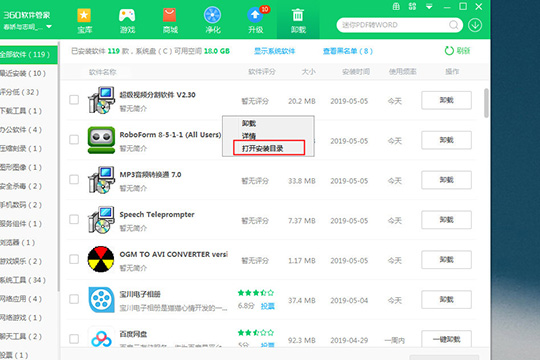Select 卸载 in the context menu
The width and height of the screenshot is (540, 360).
pos(249,123)
